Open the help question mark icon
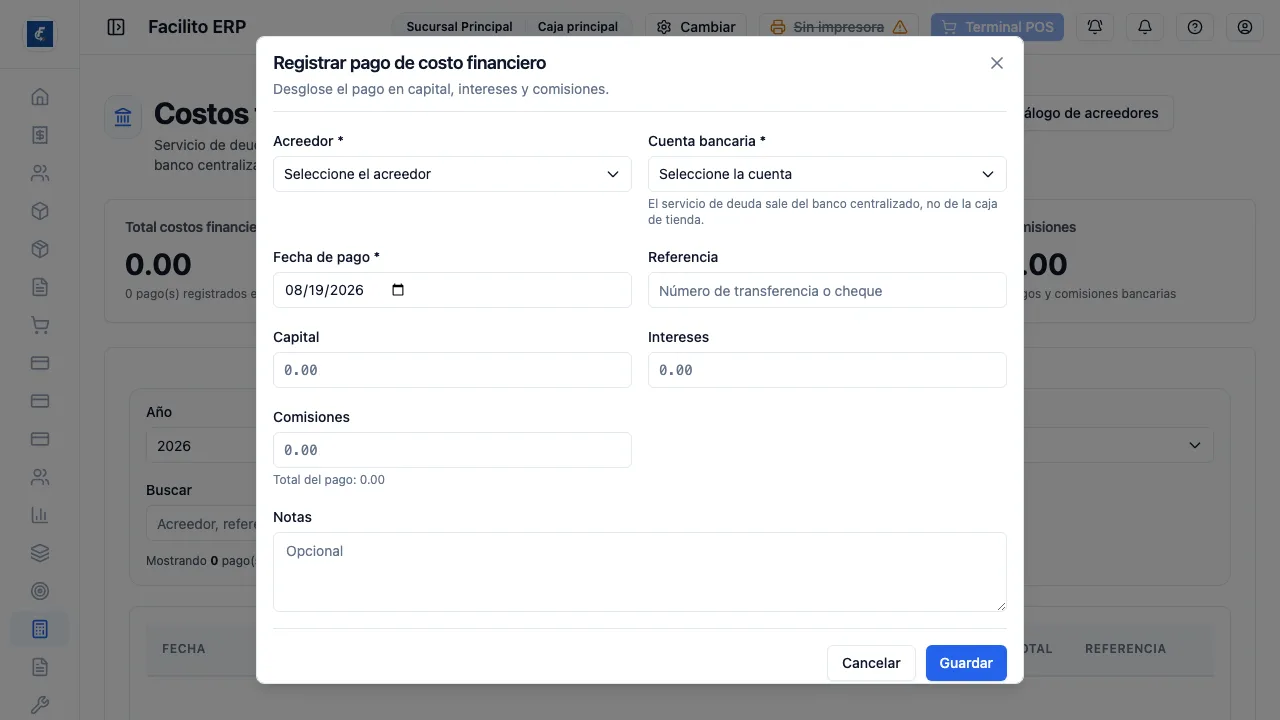The image size is (1280, 720). tap(1195, 27)
